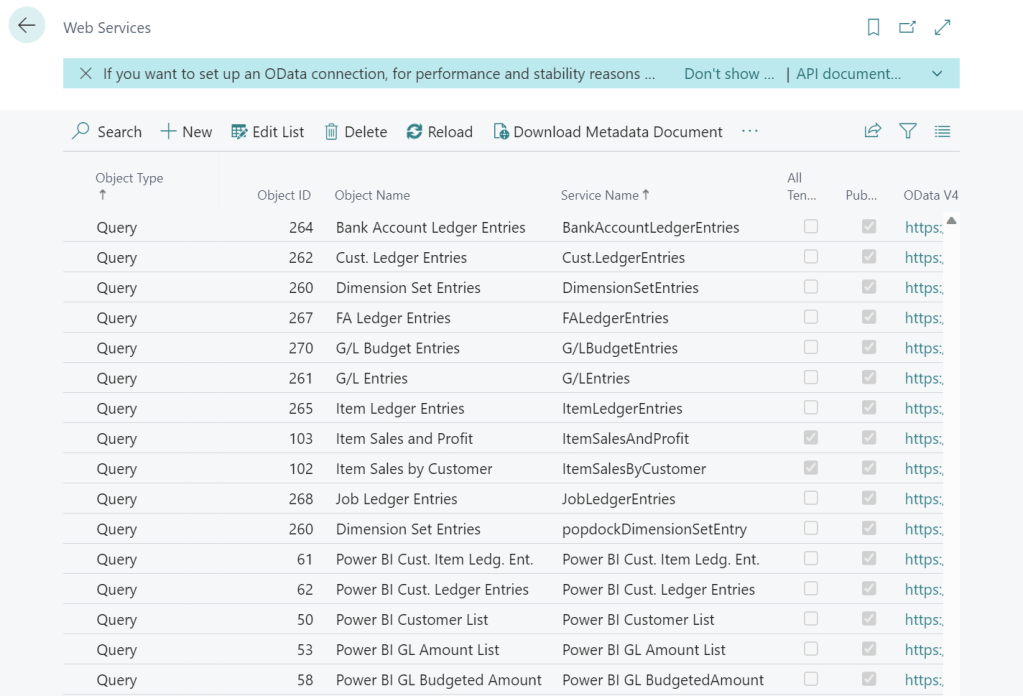The image size is (1023, 696).
Task: Click Object ID 103 cell
Action: click(300, 438)
